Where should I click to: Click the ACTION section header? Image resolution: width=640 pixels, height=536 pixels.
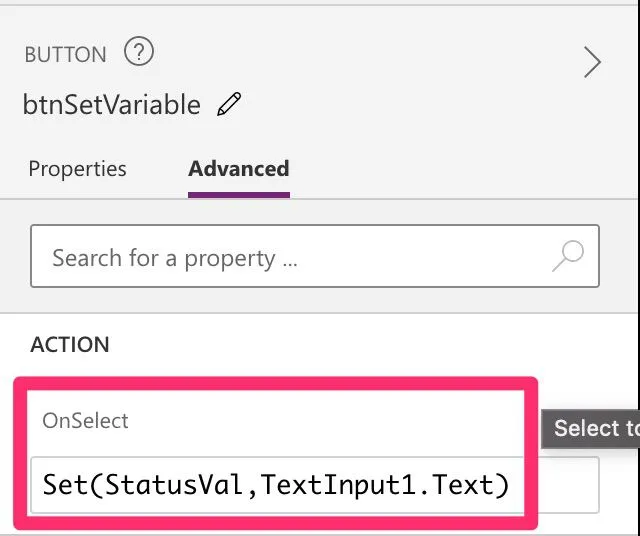point(70,345)
